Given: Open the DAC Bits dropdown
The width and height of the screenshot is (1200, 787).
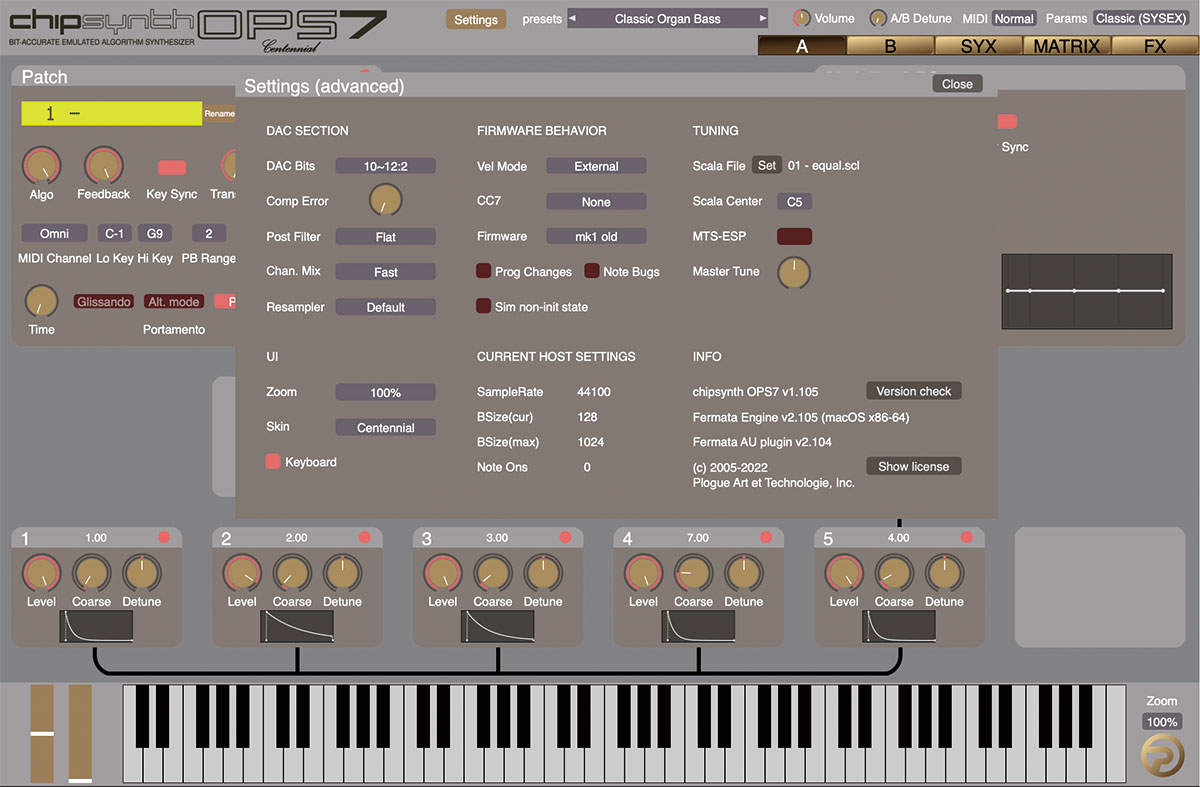Looking at the screenshot, I should [x=385, y=165].
